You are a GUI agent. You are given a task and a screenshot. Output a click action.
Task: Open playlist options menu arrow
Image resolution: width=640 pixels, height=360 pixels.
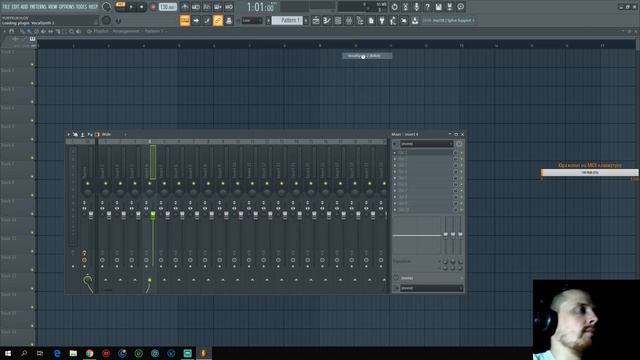(4, 31)
